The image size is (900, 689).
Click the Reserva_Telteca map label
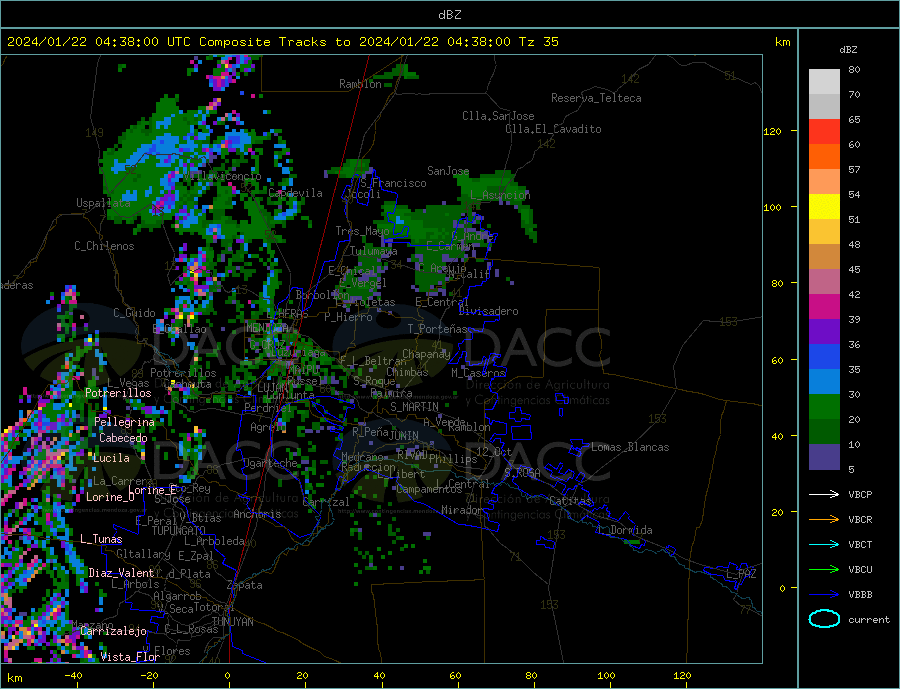pyautogui.click(x=596, y=98)
